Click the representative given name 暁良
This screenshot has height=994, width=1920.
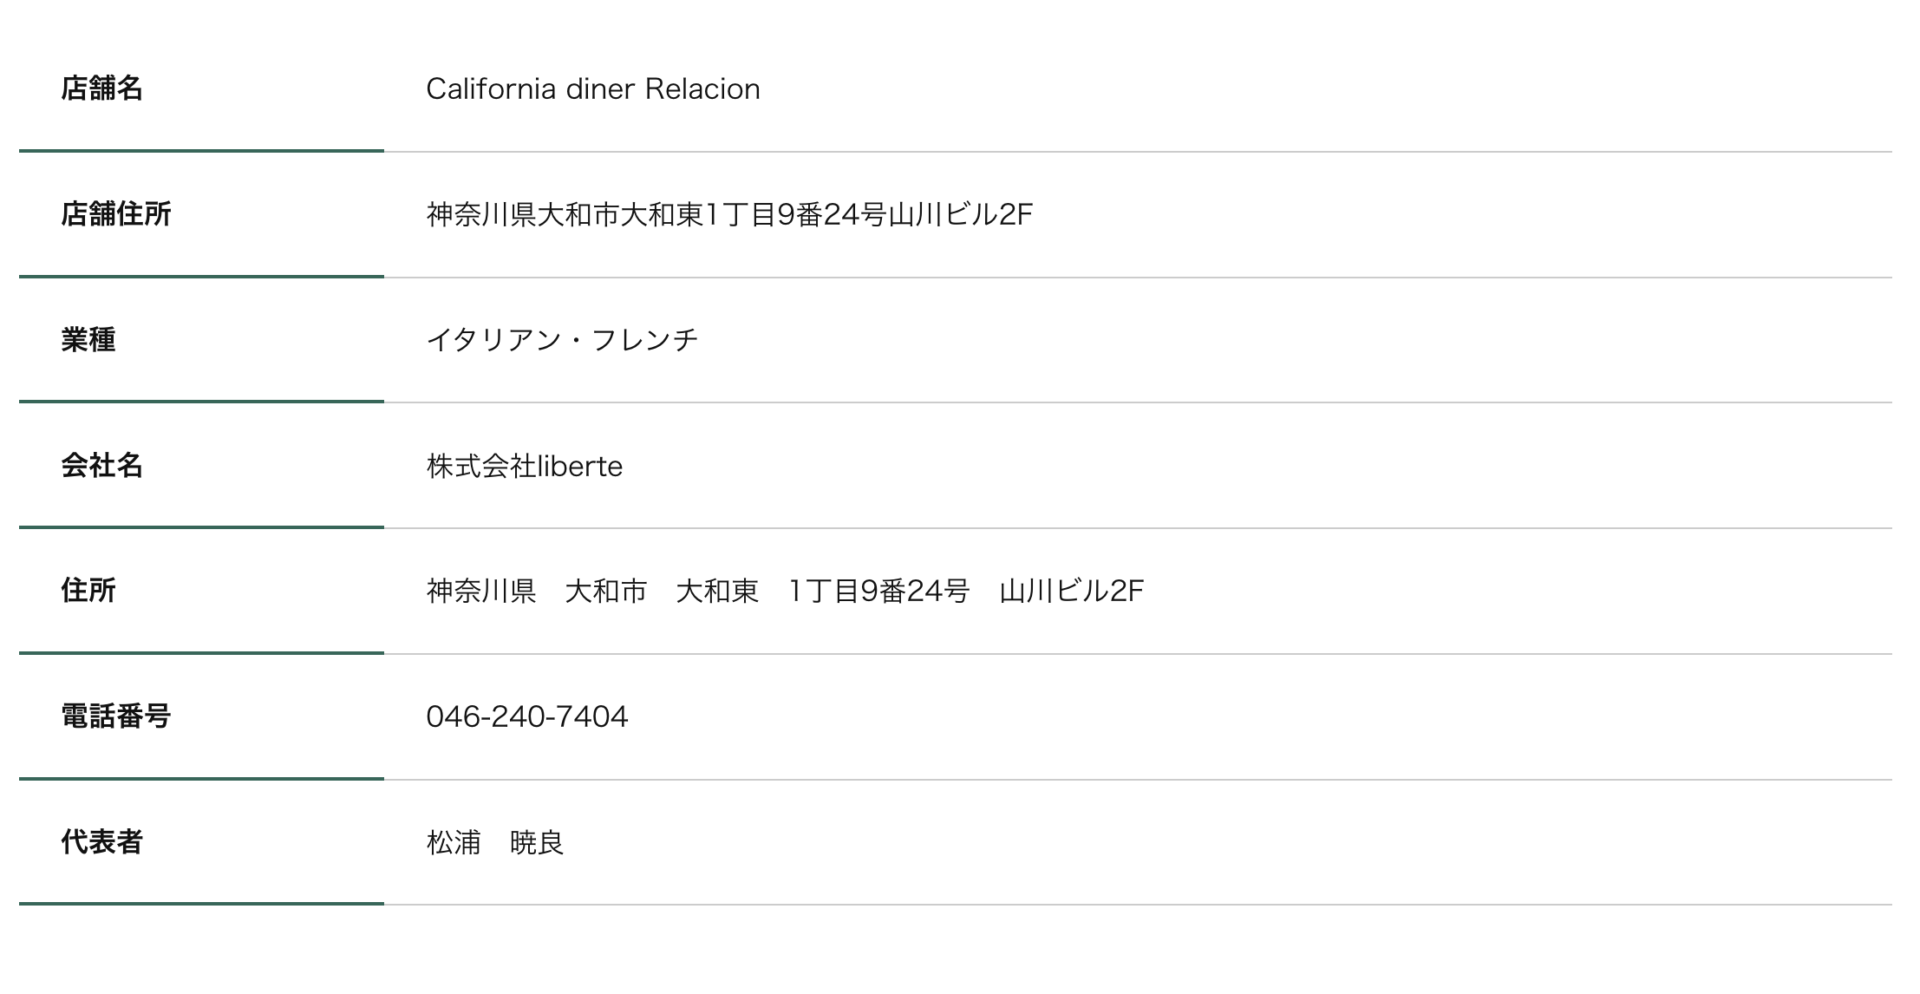click(537, 843)
